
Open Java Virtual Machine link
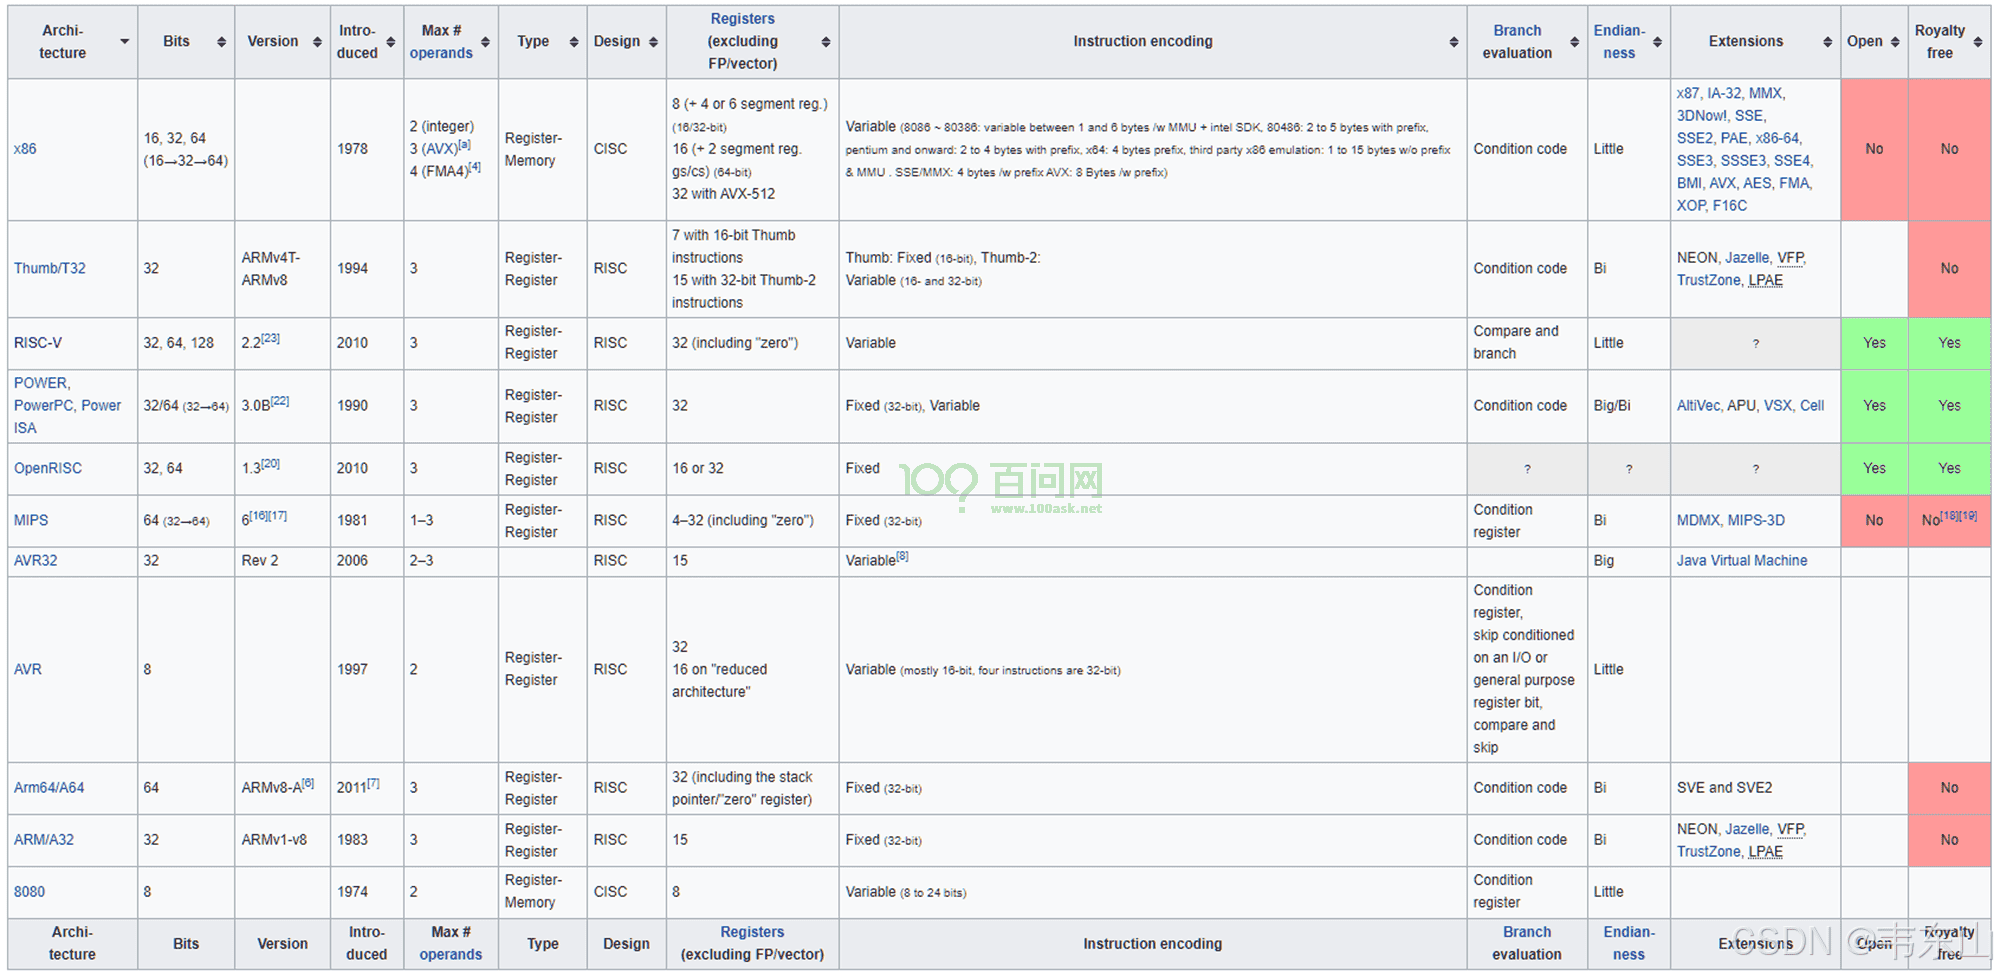1741,561
